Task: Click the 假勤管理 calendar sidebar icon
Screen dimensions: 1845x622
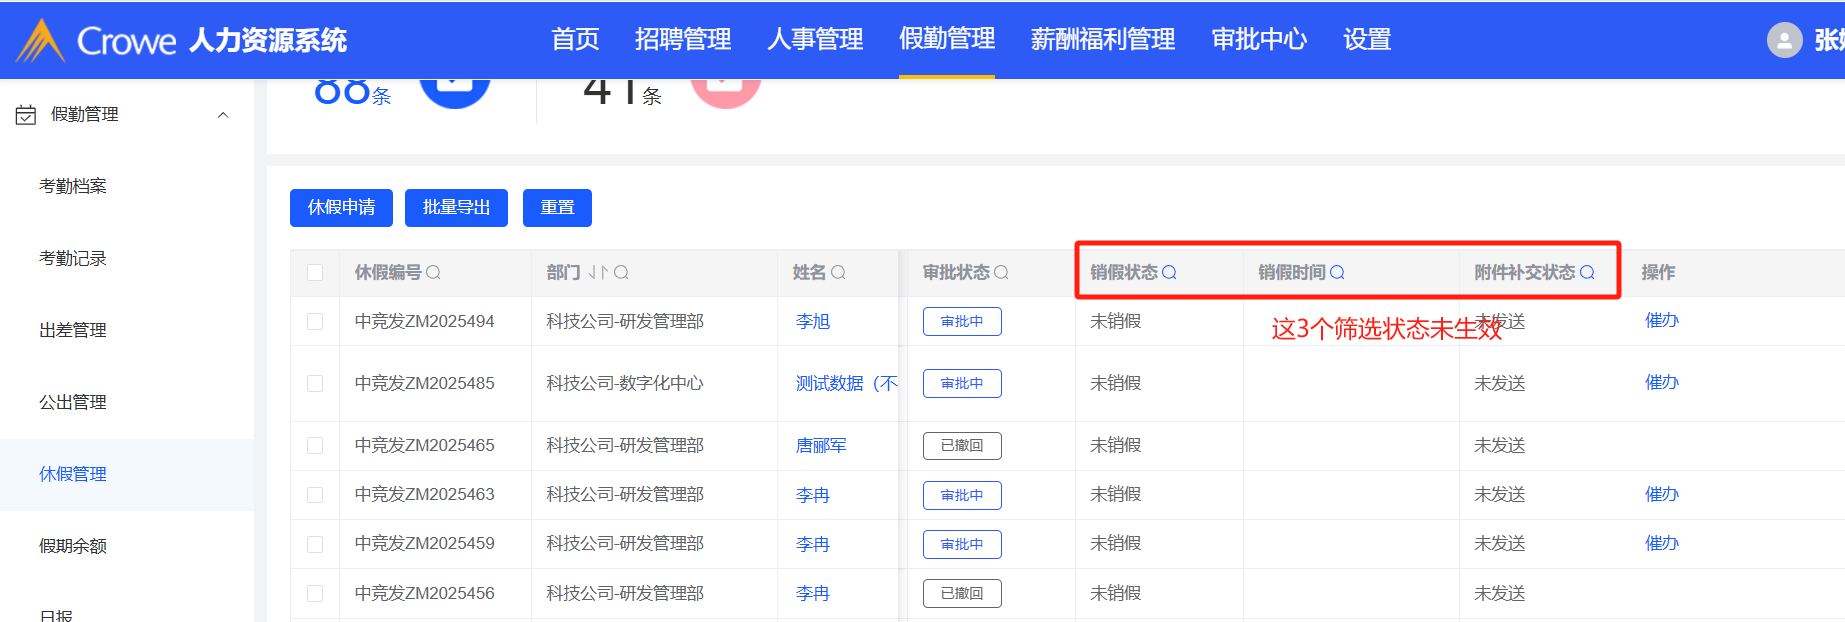Action: (x=26, y=115)
